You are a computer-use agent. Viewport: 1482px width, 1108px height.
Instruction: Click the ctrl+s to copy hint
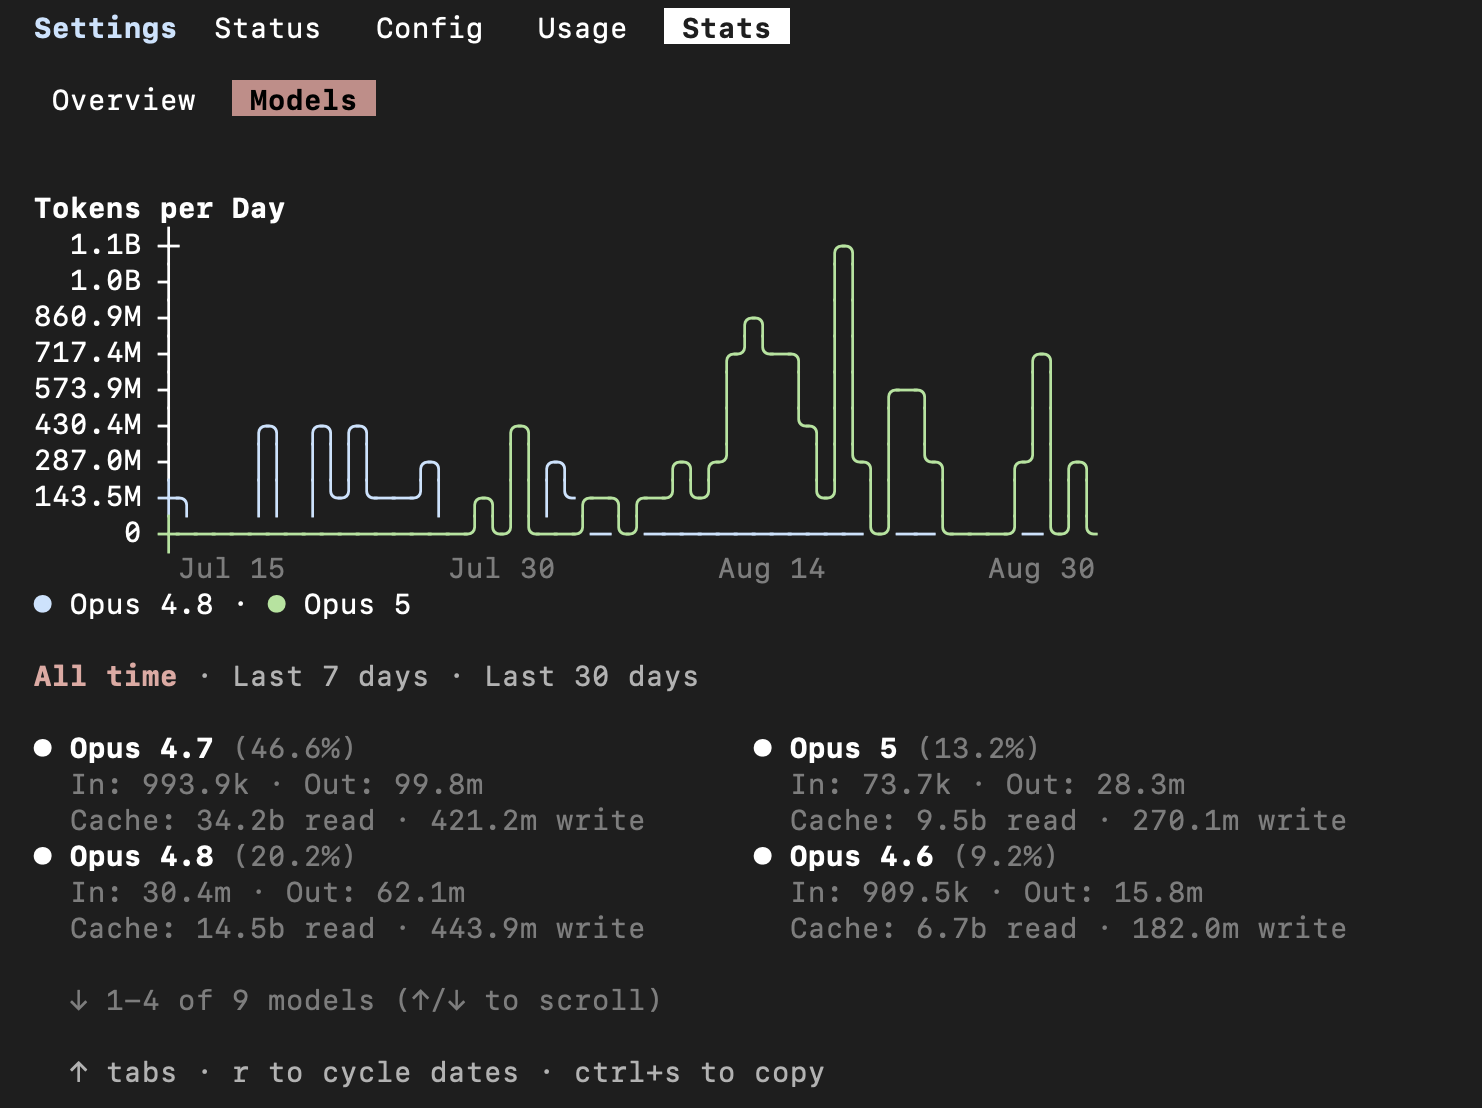click(x=699, y=1072)
